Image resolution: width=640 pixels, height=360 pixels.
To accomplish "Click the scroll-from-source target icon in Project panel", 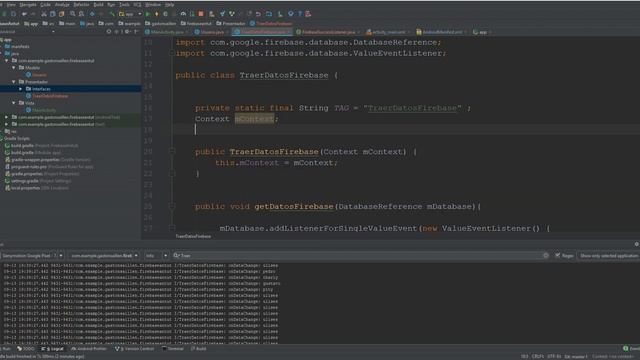I will 109,31.
